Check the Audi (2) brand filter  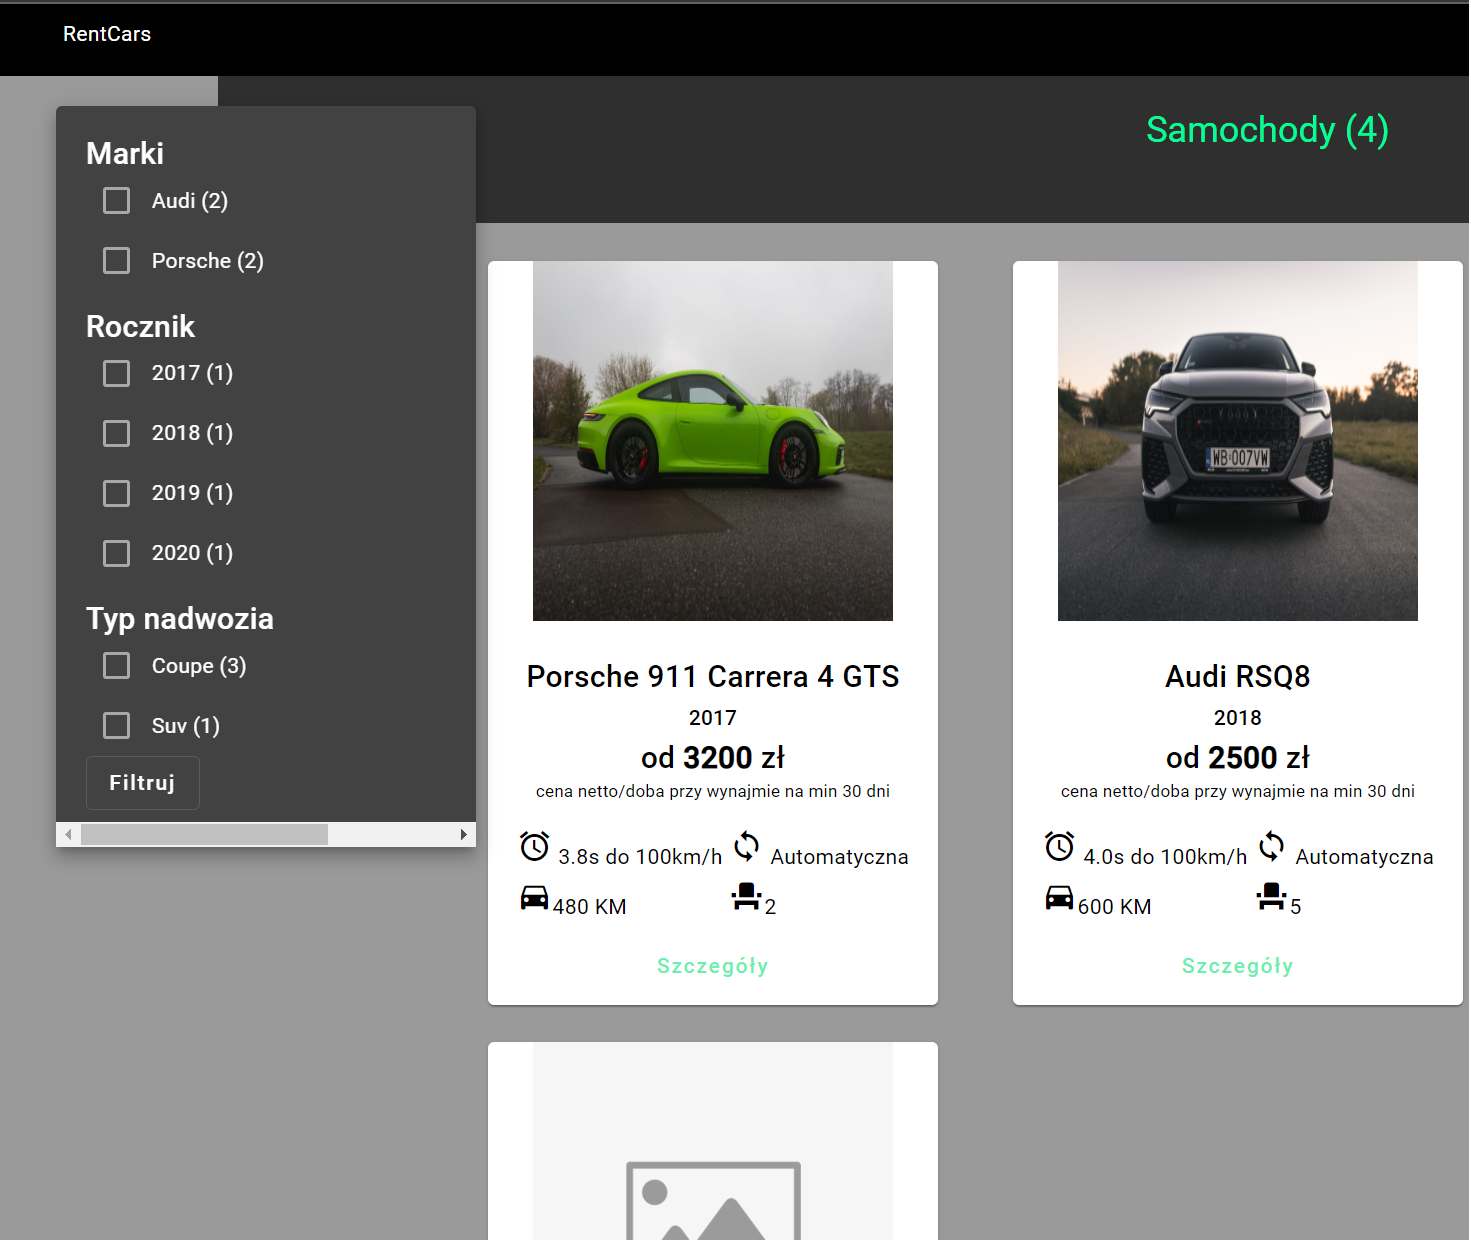click(x=117, y=201)
